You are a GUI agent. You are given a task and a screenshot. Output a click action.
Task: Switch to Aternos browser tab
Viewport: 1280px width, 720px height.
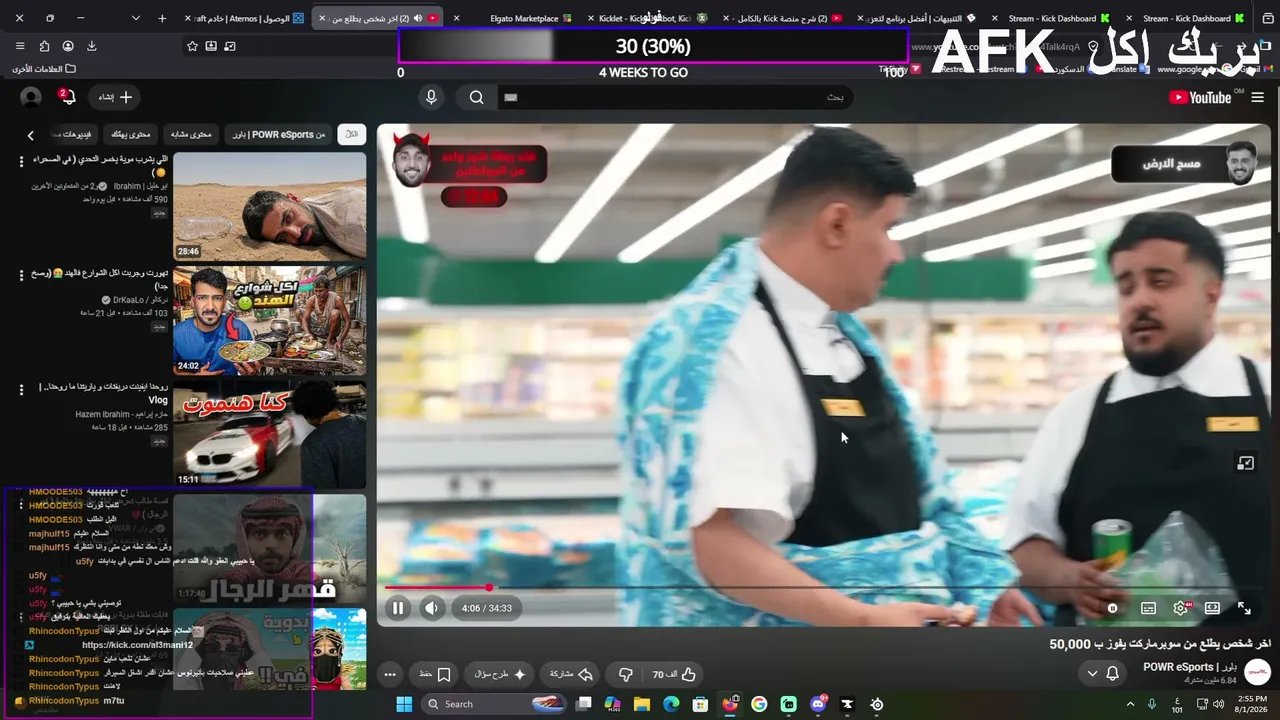pos(245,18)
